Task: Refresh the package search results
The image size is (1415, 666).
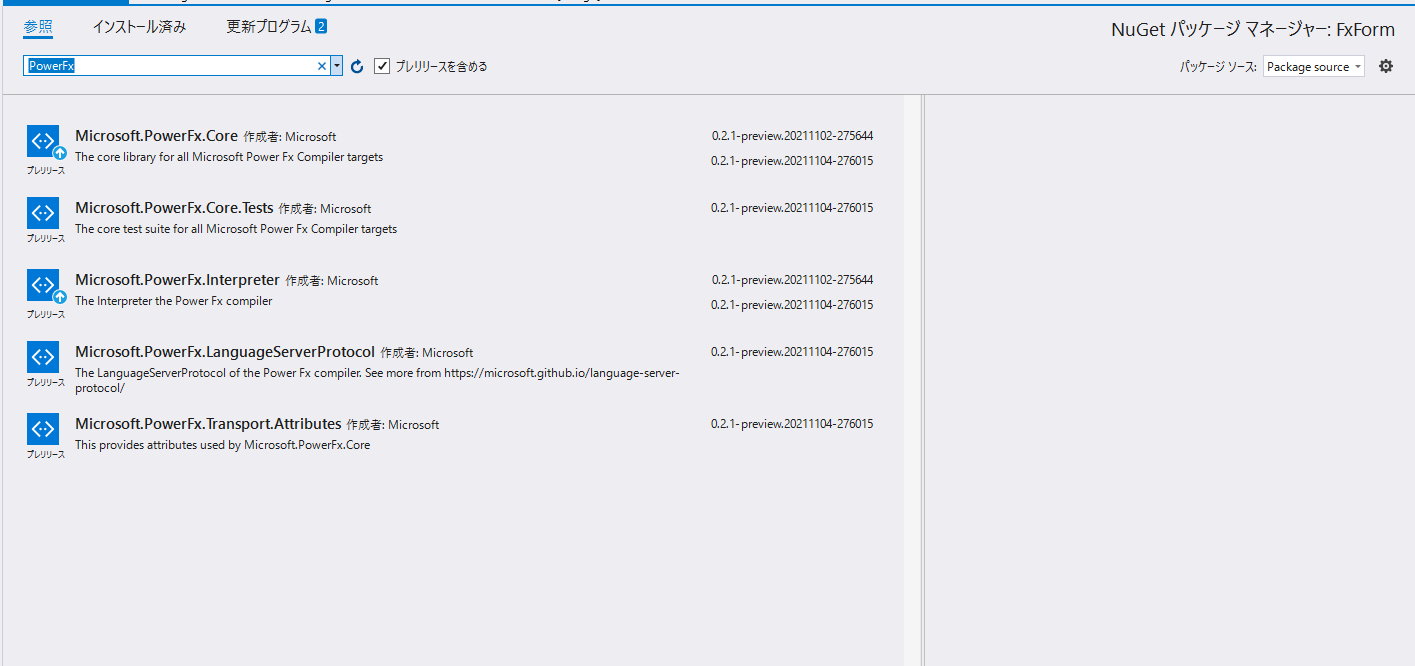Action: tap(357, 66)
